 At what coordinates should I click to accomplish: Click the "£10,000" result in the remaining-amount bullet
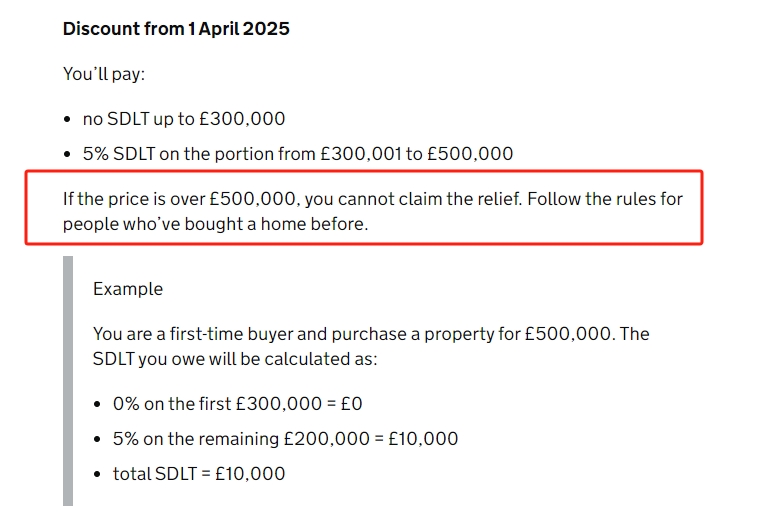coord(423,439)
